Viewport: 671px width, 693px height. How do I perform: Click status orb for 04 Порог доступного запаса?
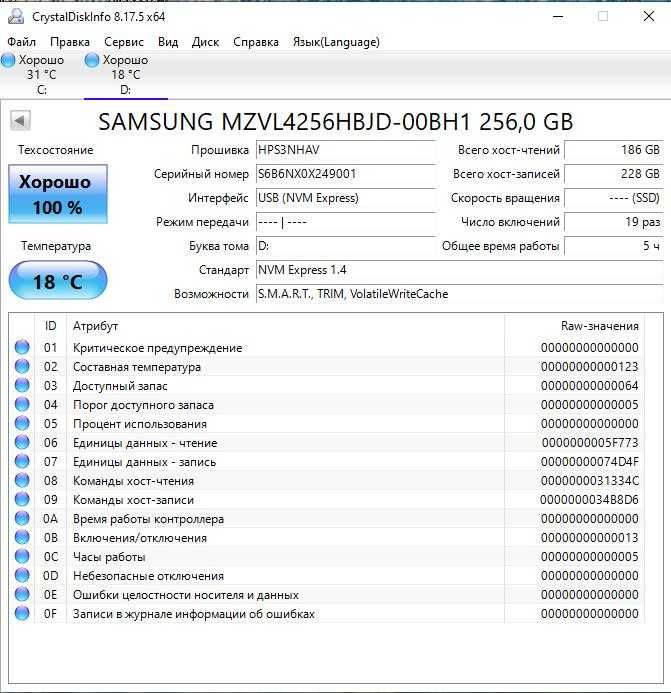coord(22,404)
